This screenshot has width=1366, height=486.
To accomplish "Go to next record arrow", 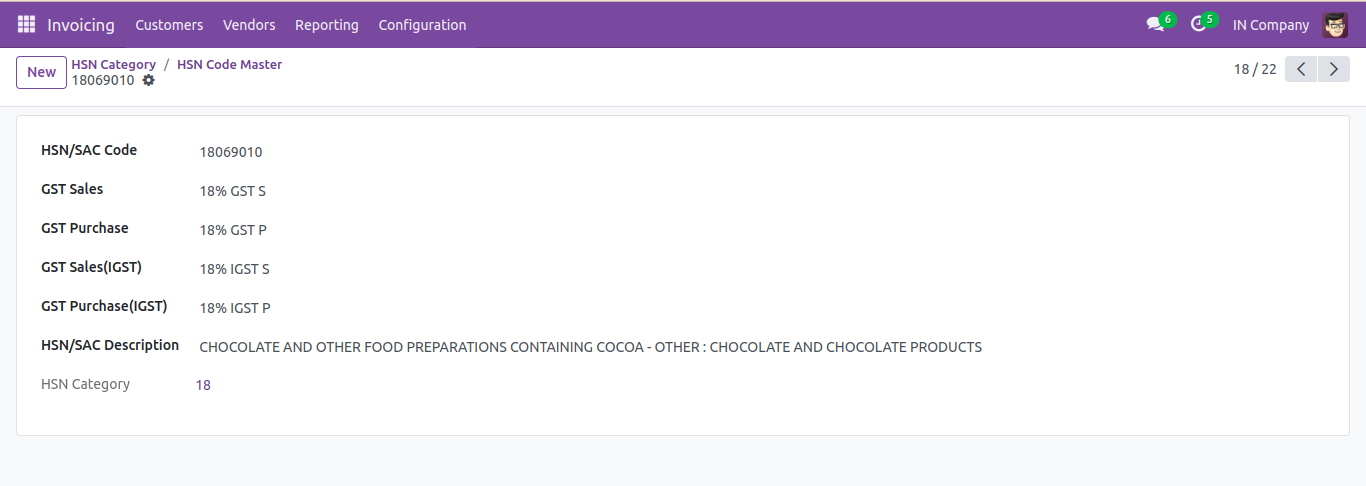I will [x=1333, y=69].
